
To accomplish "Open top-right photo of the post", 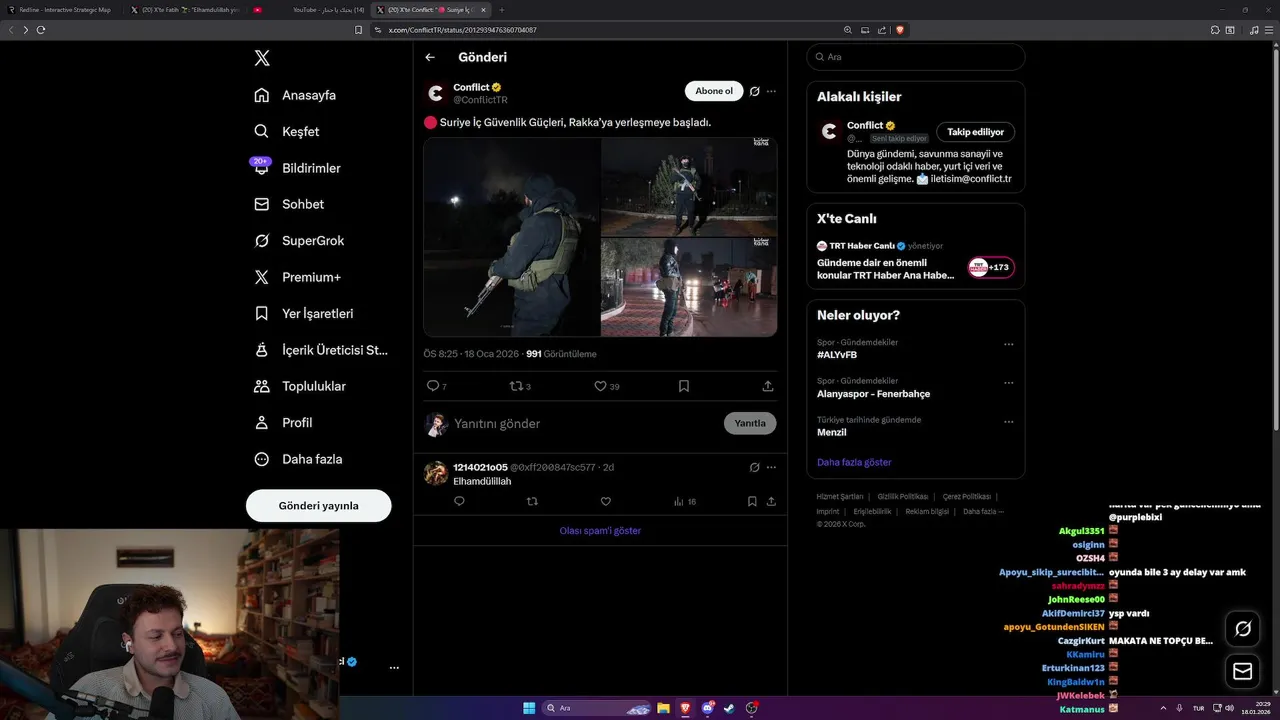I will point(689,187).
